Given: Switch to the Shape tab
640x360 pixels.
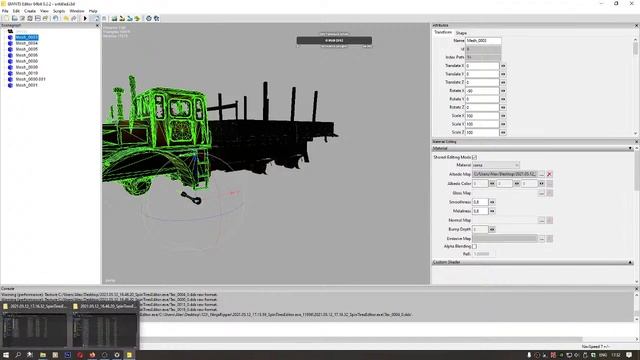Looking at the screenshot, I should coord(461,33).
